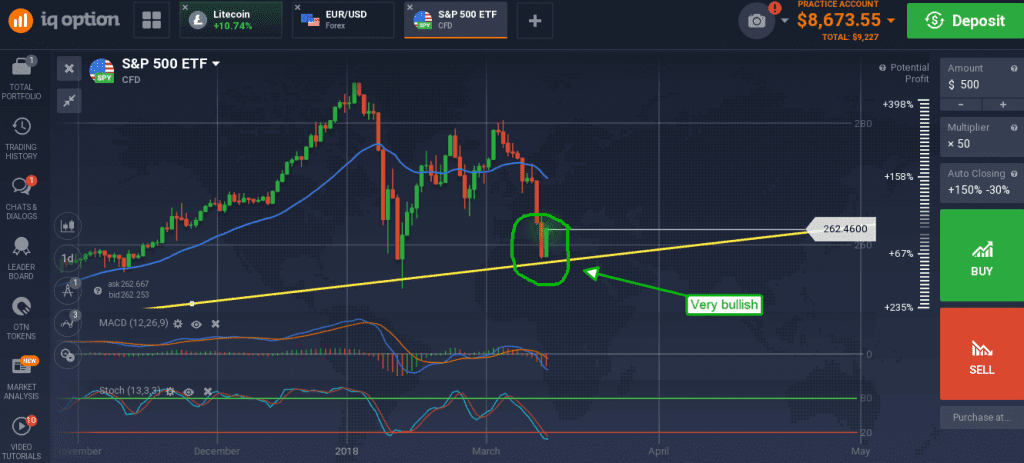Take a chart screenshot with camera icon

pyautogui.click(x=757, y=21)
